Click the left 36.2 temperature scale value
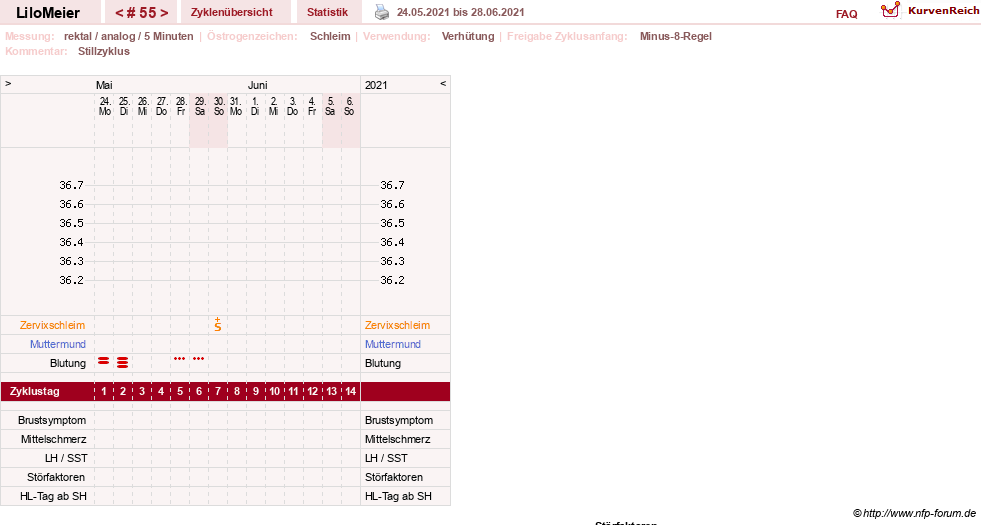The height and width of the screenshot is (525, 981). 71,280
